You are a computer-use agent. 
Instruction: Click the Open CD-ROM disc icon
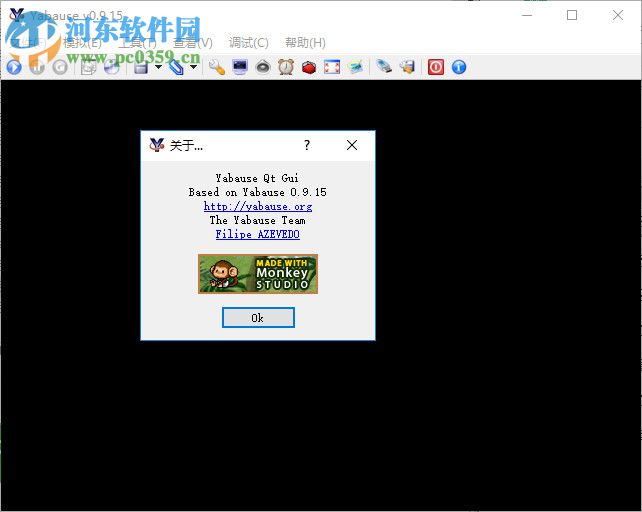(112, 67)
